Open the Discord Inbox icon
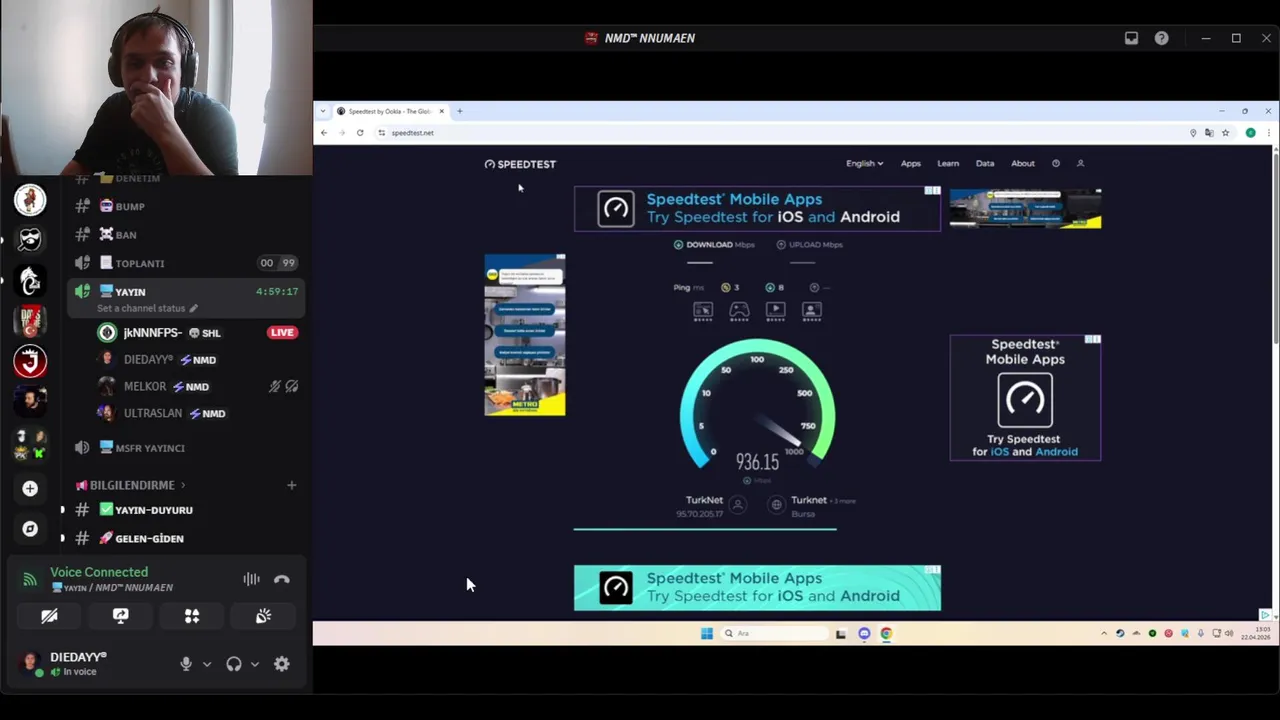Image resolution: width=1280 pixels, height=720 pixels. (1131, 38)
